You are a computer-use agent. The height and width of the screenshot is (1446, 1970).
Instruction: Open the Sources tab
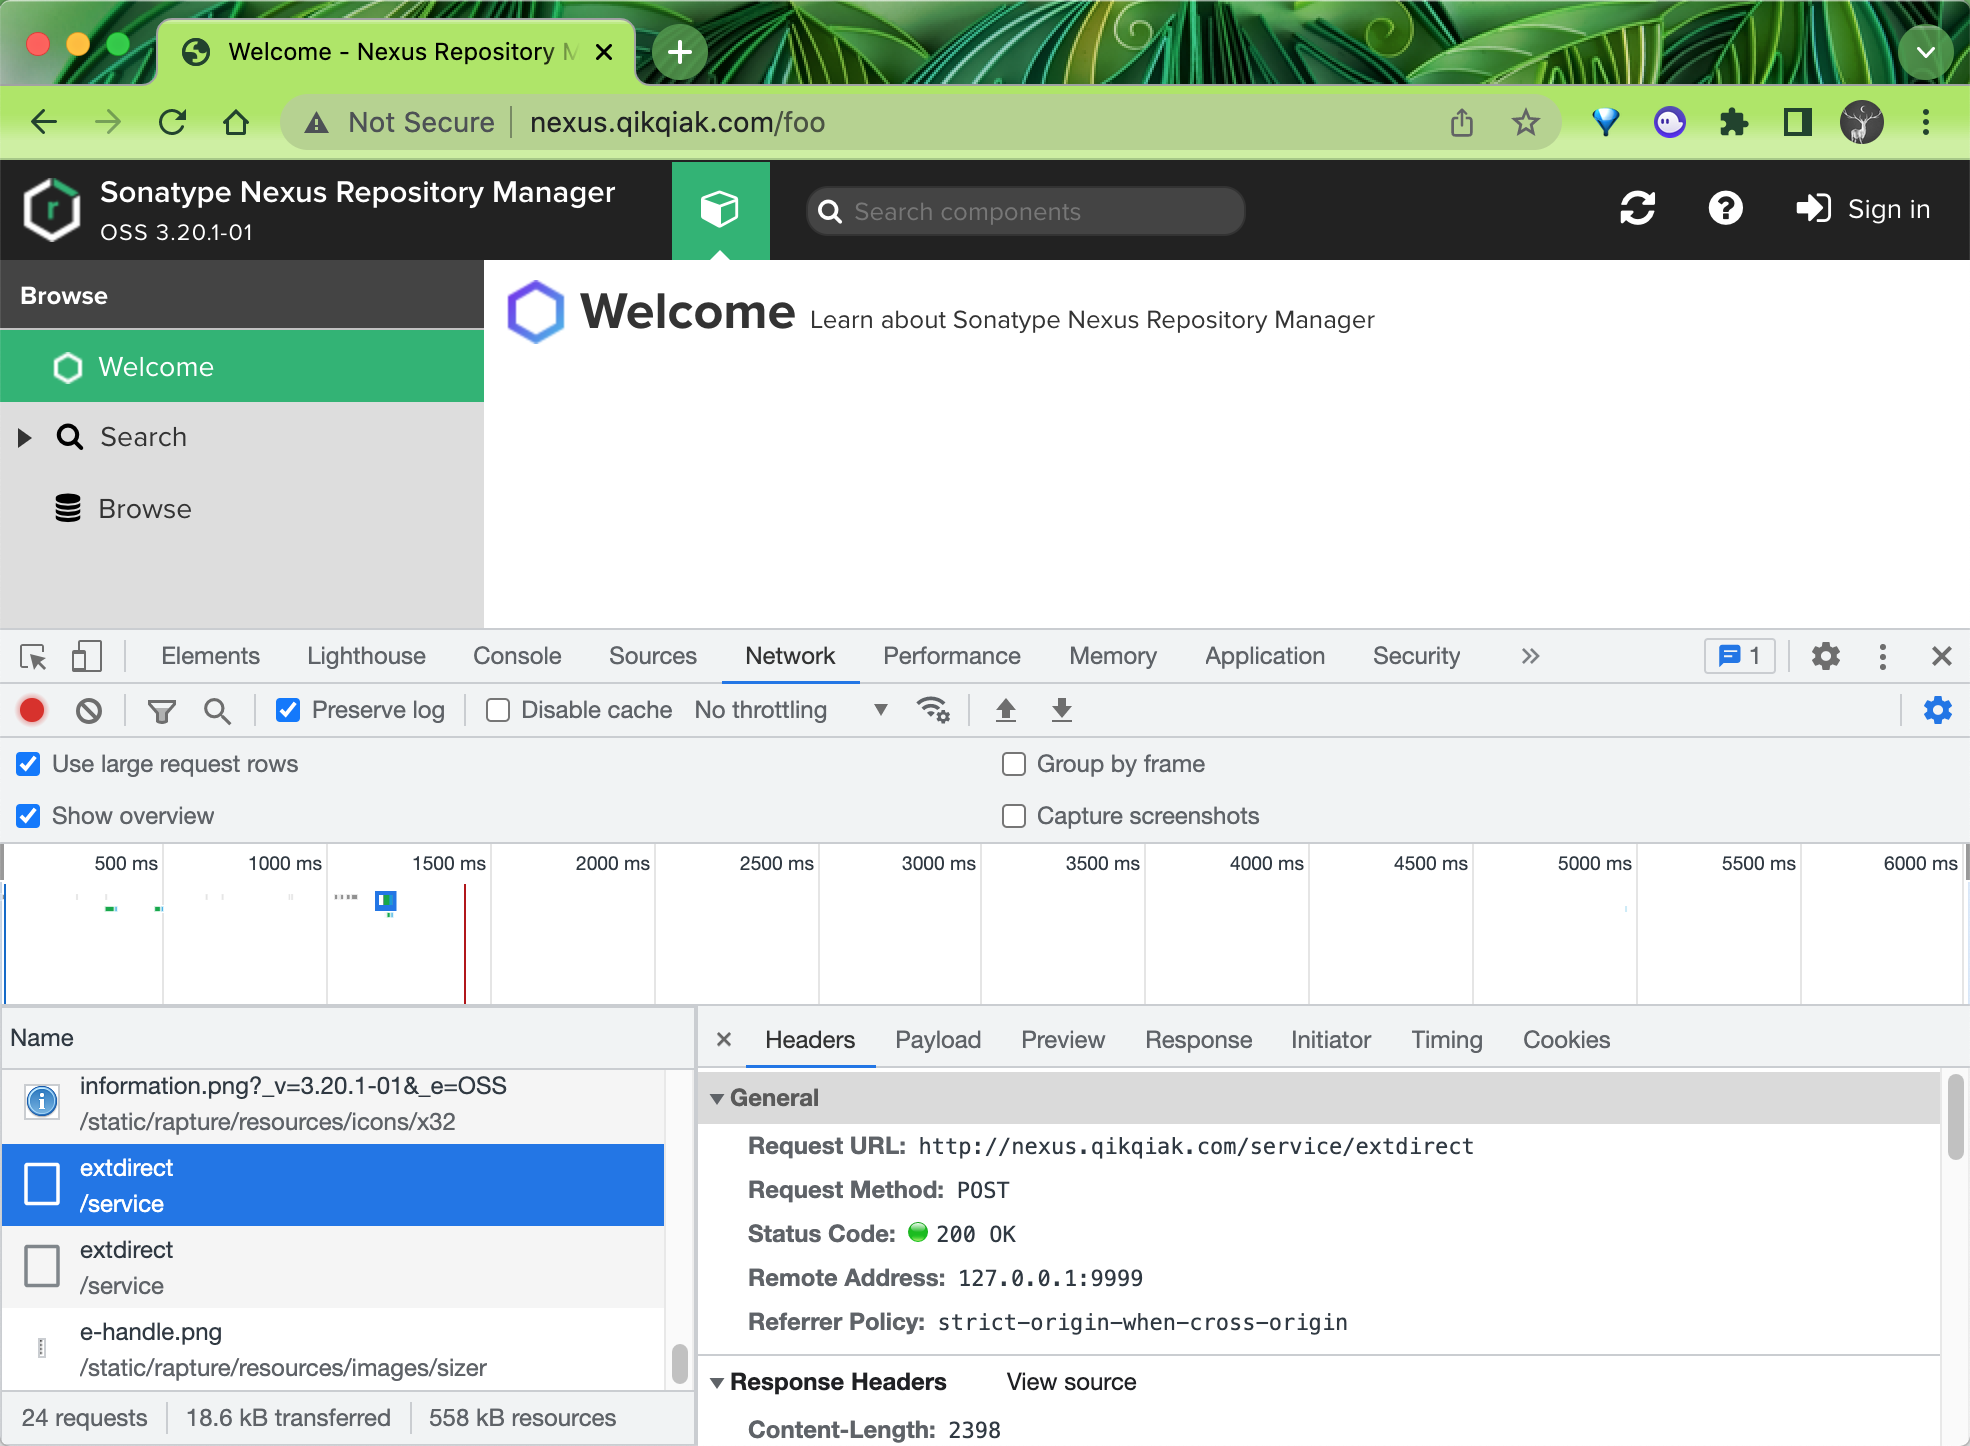point(653,657)
